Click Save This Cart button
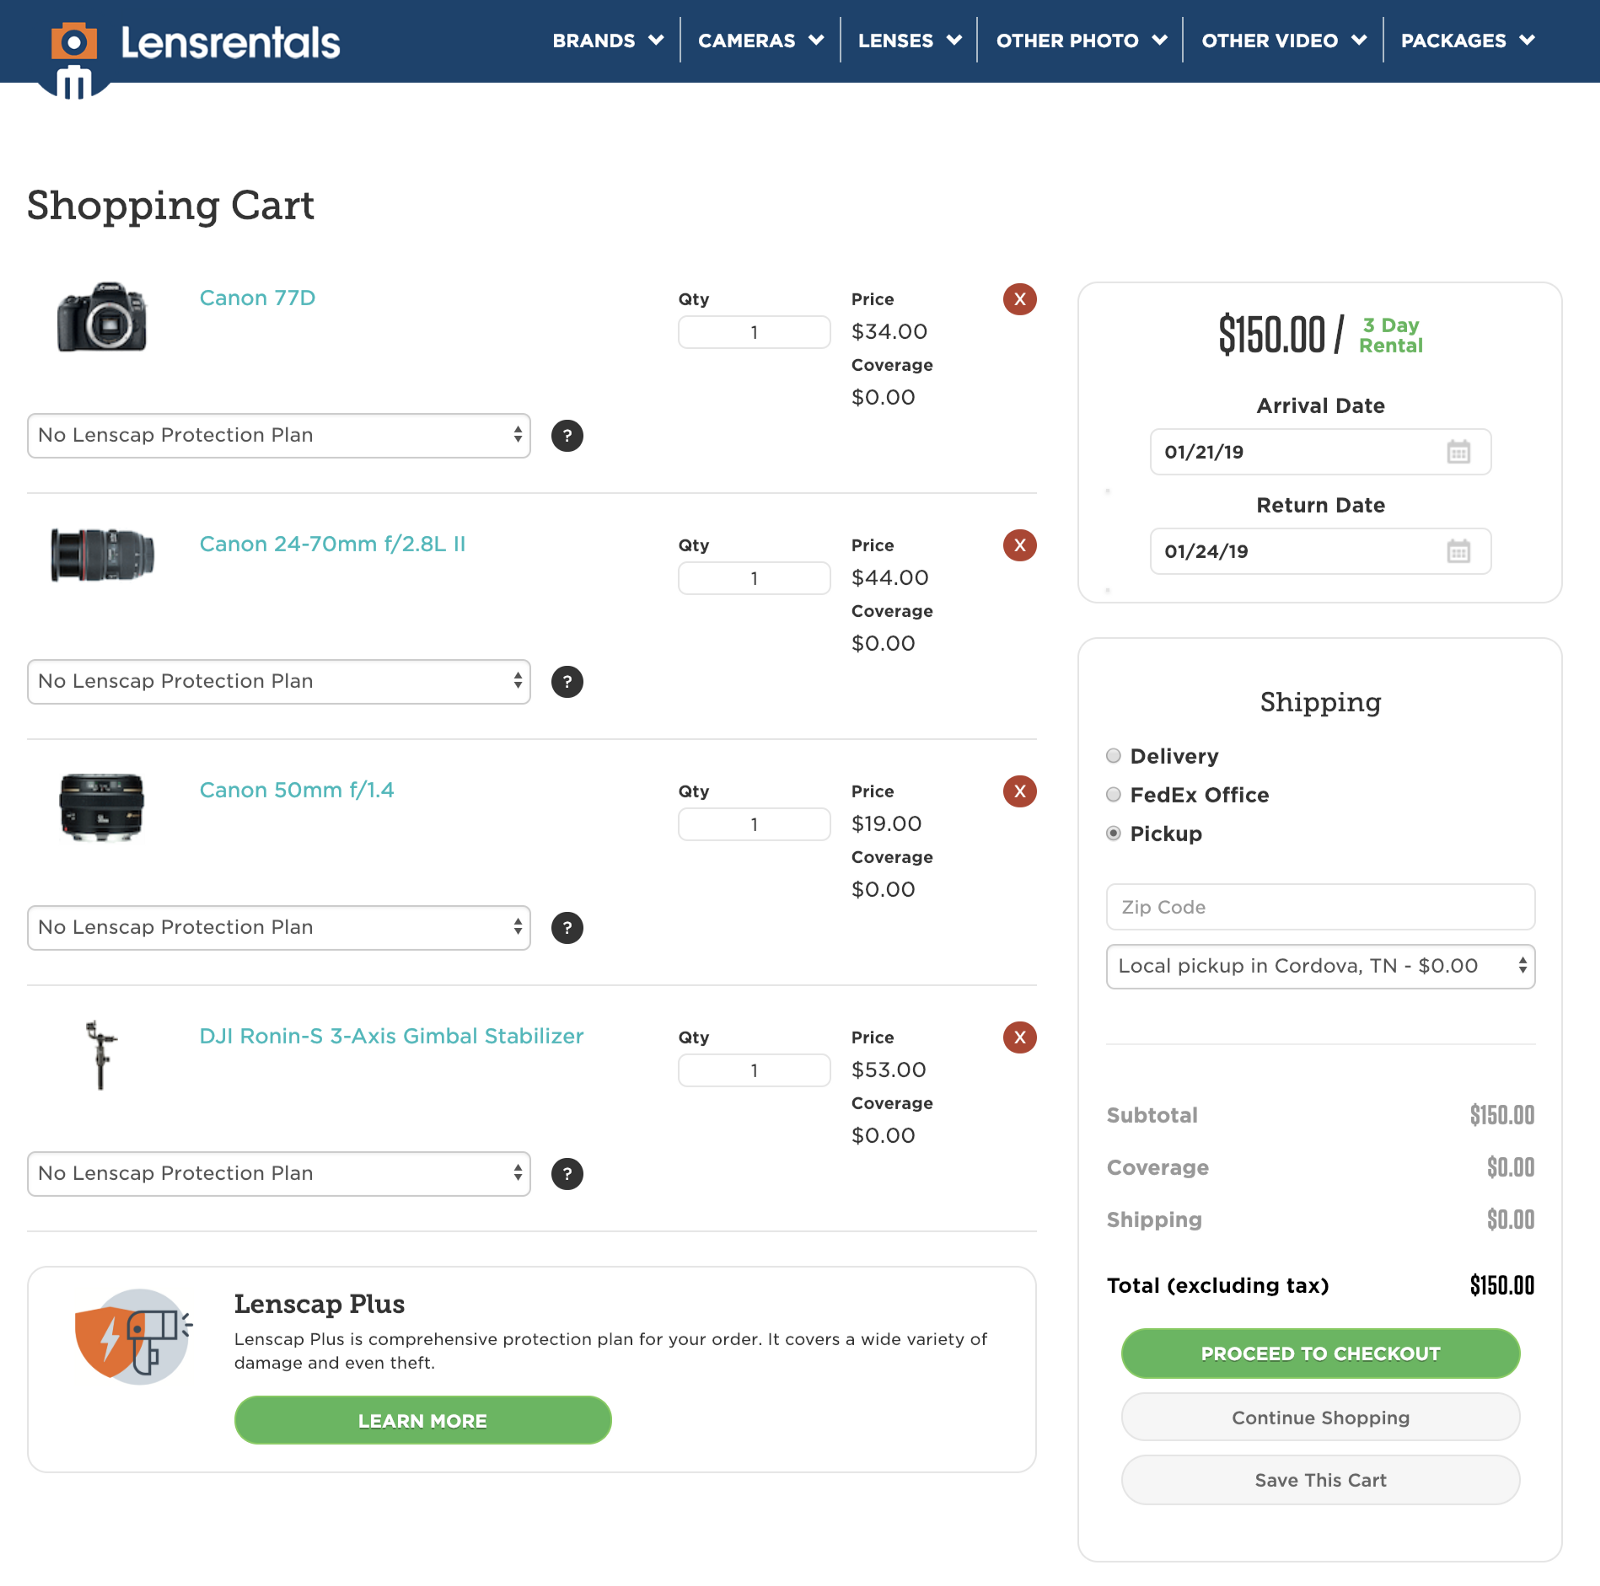Image resolution: width=1600 pixels, height=1586 pixels. click(x=1321, y=1480)
